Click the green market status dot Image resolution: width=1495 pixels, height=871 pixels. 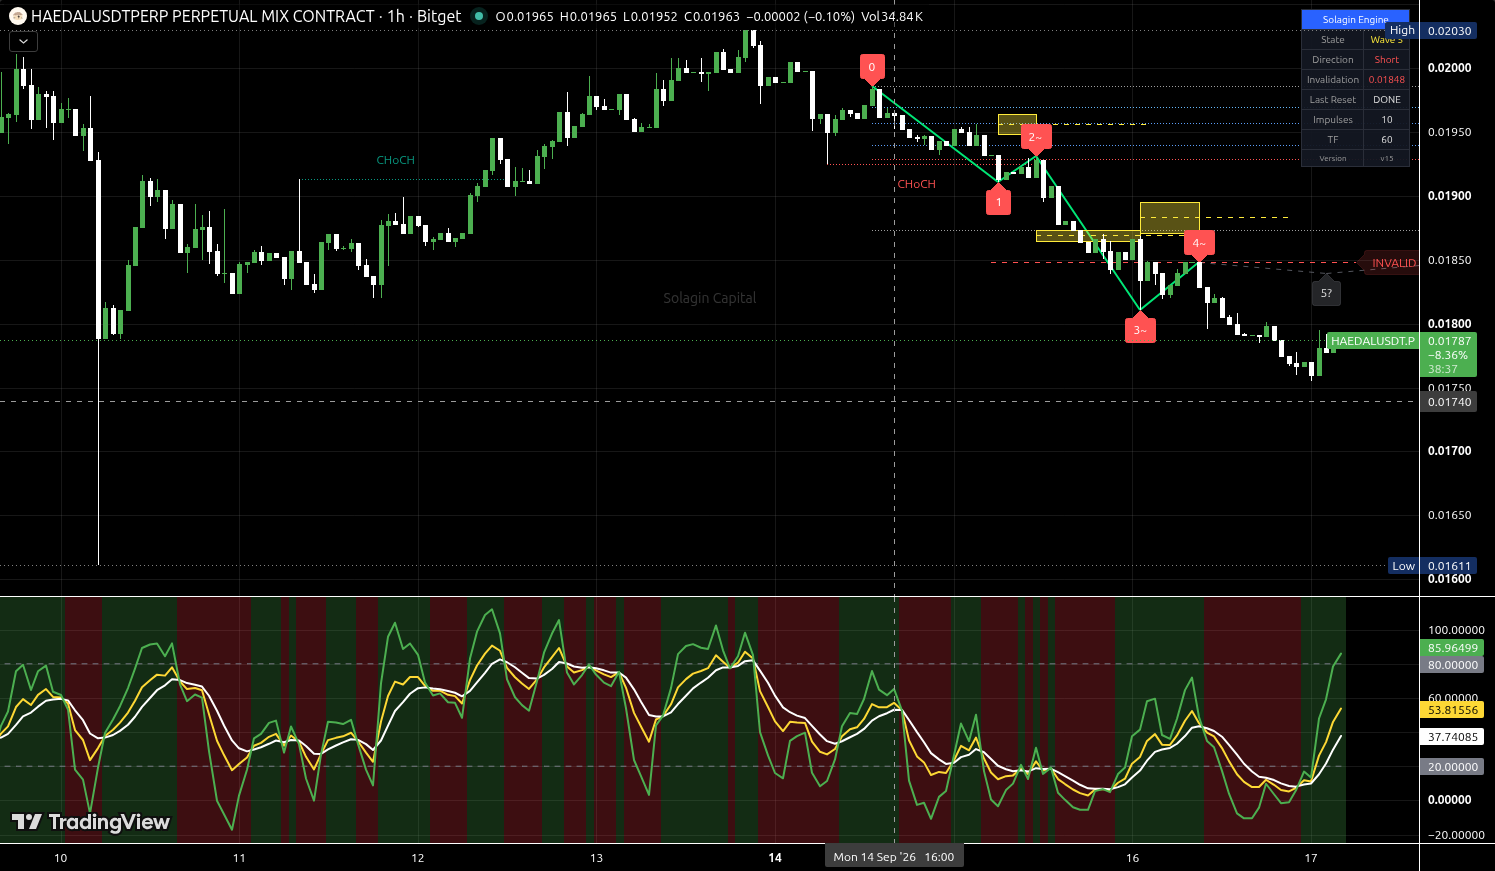(x=479, y=16)
